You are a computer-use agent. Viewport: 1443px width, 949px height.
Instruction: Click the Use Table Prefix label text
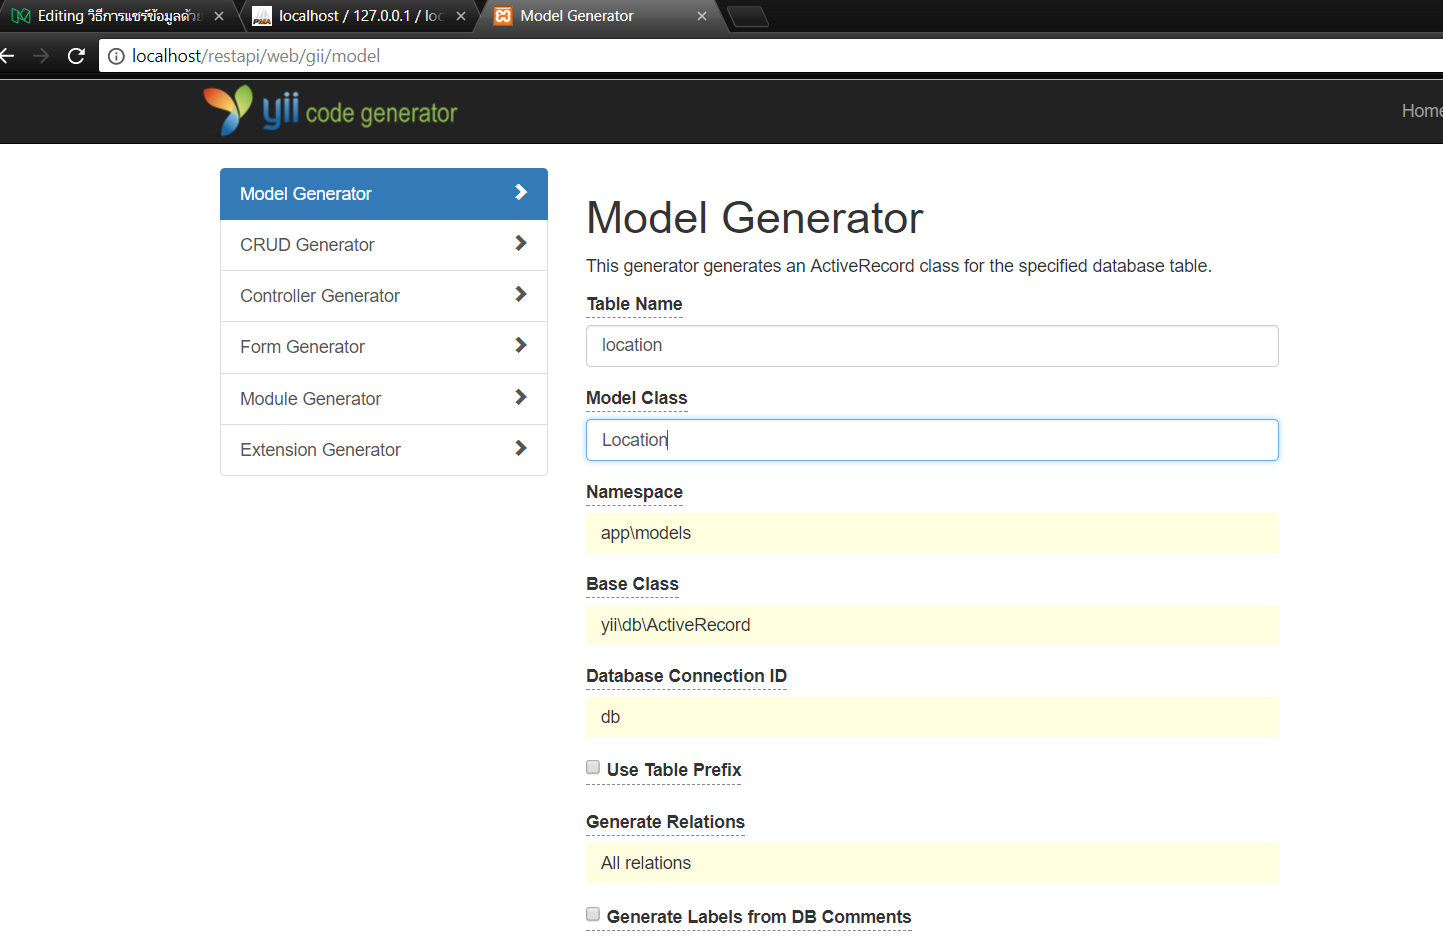point(674,770)
